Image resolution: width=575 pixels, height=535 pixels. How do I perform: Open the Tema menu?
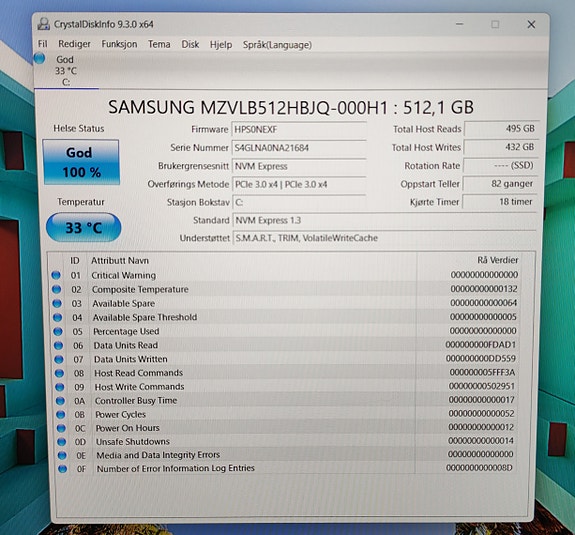pyautogui.click(x=159, y=44)
